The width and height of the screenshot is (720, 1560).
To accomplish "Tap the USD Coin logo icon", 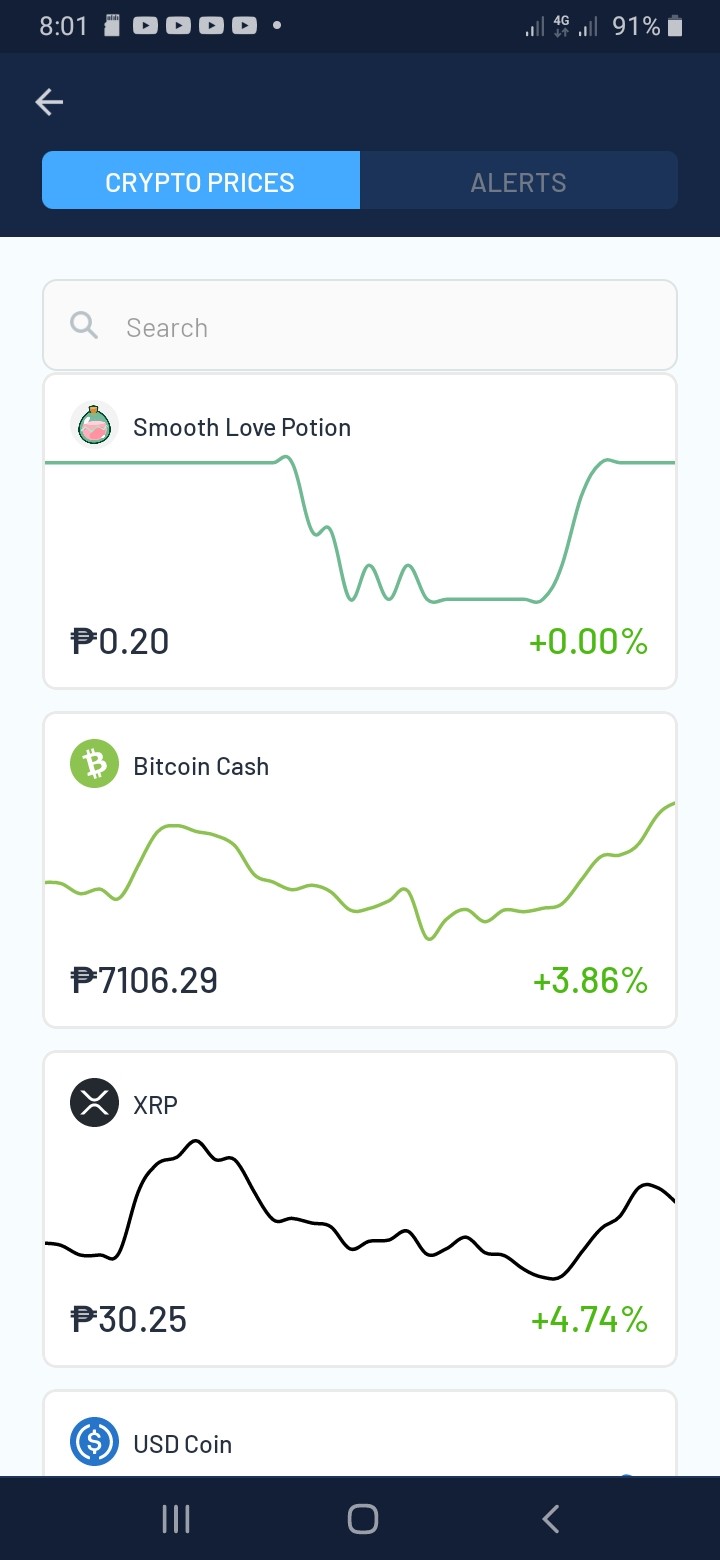I will pyautogui.click(x=94, y=1443).
